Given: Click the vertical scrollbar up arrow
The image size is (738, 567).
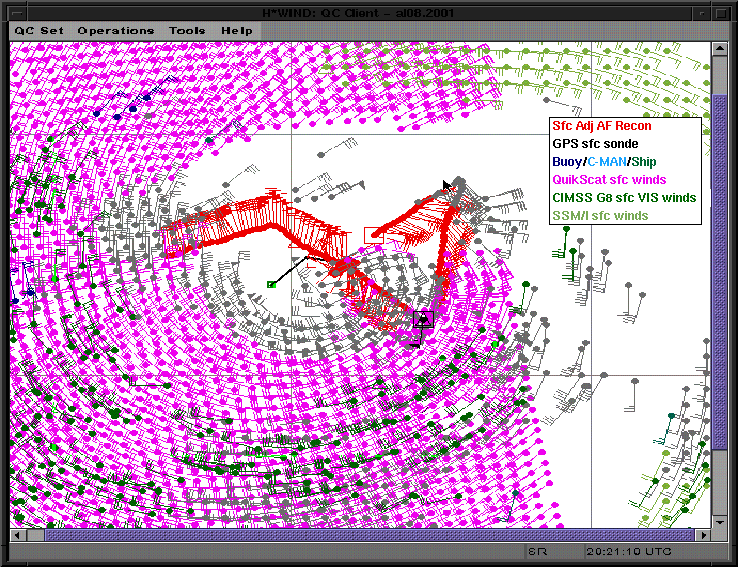Looking at the screenshot, I should [719, 49].
